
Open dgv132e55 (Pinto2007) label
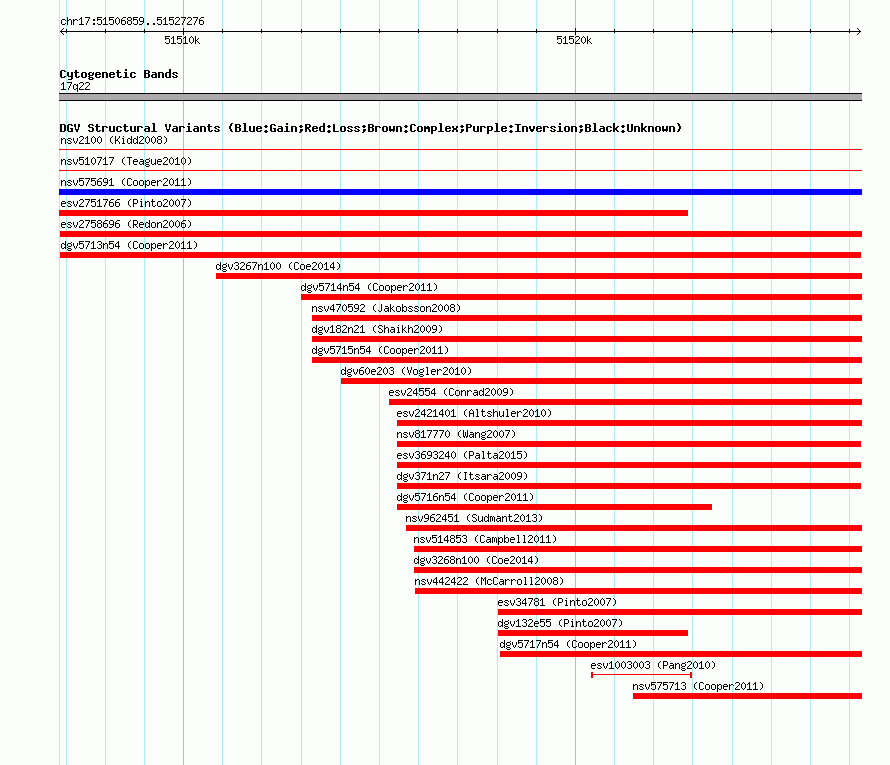click(560, 623)
